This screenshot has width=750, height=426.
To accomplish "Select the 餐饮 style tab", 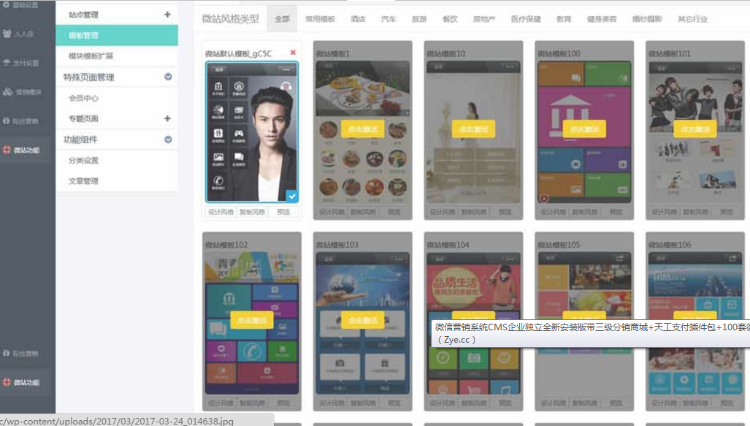I will point(450,19).
